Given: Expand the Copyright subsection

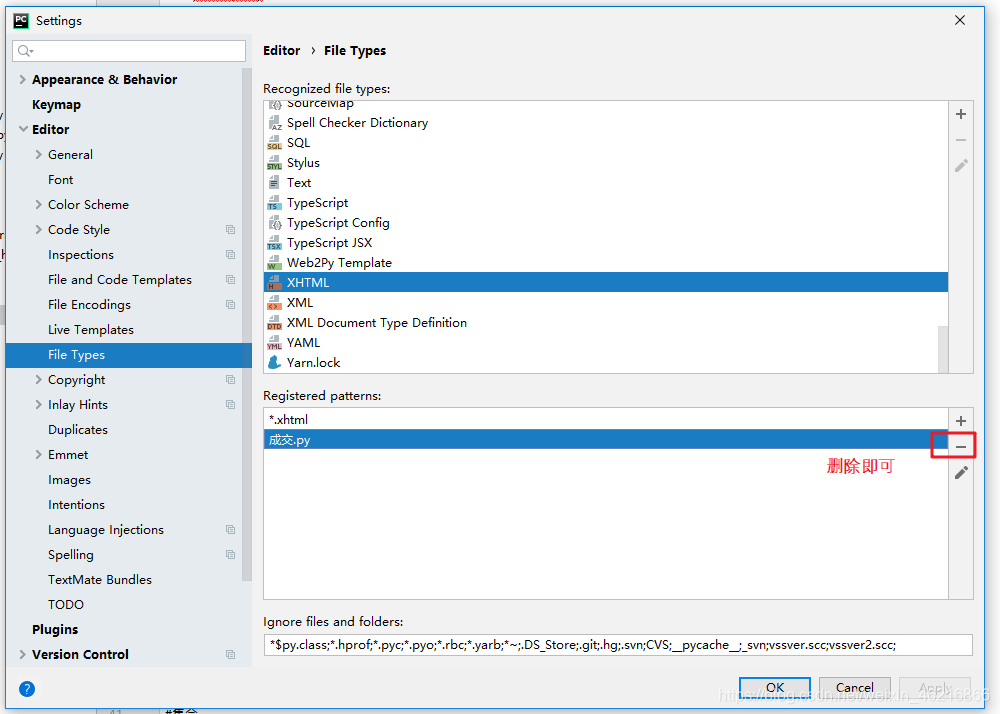Looking at the screenshot, I should point(39,379).
